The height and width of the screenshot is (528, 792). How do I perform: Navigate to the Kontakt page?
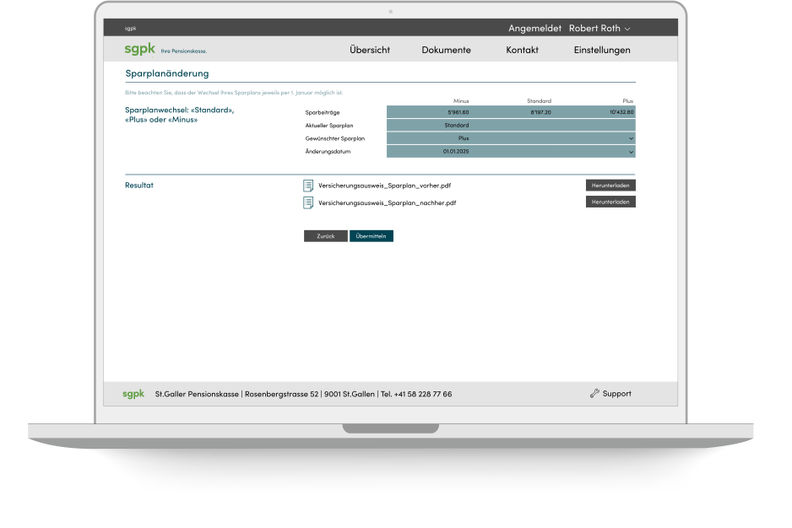522,50
